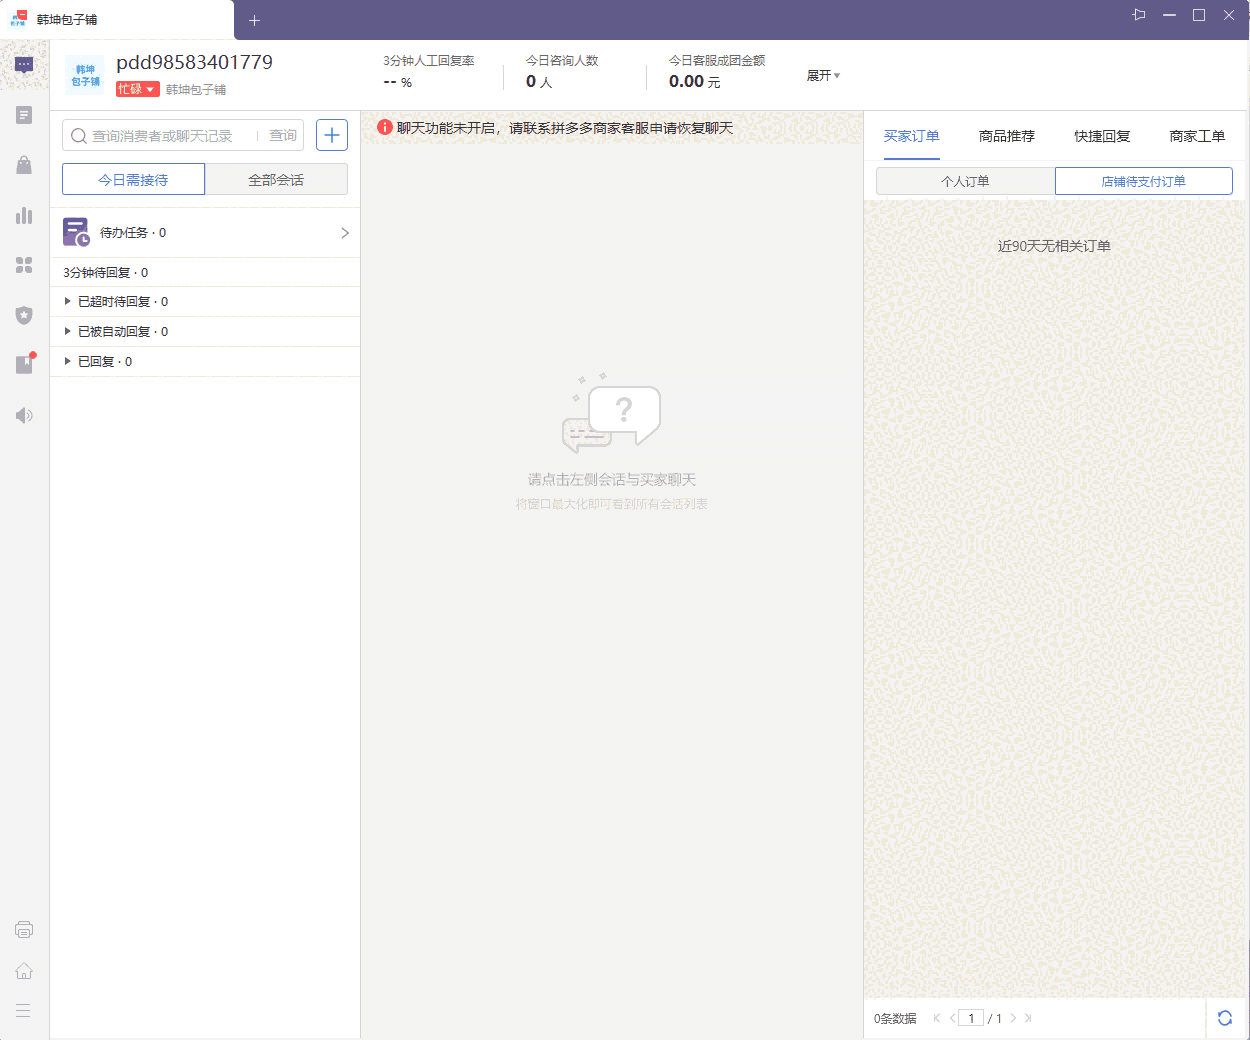Image resolution: width=1250 pixels, height=1040 pixels.
Task: Click the orders document sidebar icon
Action: click(x=24, y=115)
